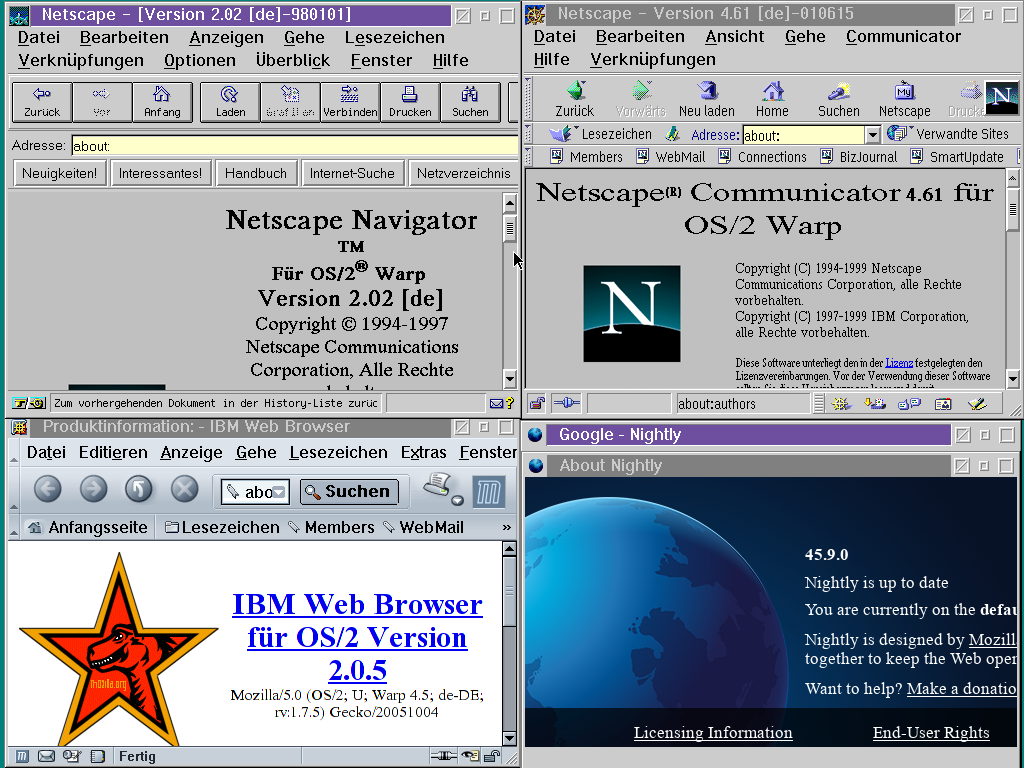Toggle the online/offline plug icon in Netscape 4.61
Screen dimensions: 1024x768
pyautogui.click(x=566, y=404)
